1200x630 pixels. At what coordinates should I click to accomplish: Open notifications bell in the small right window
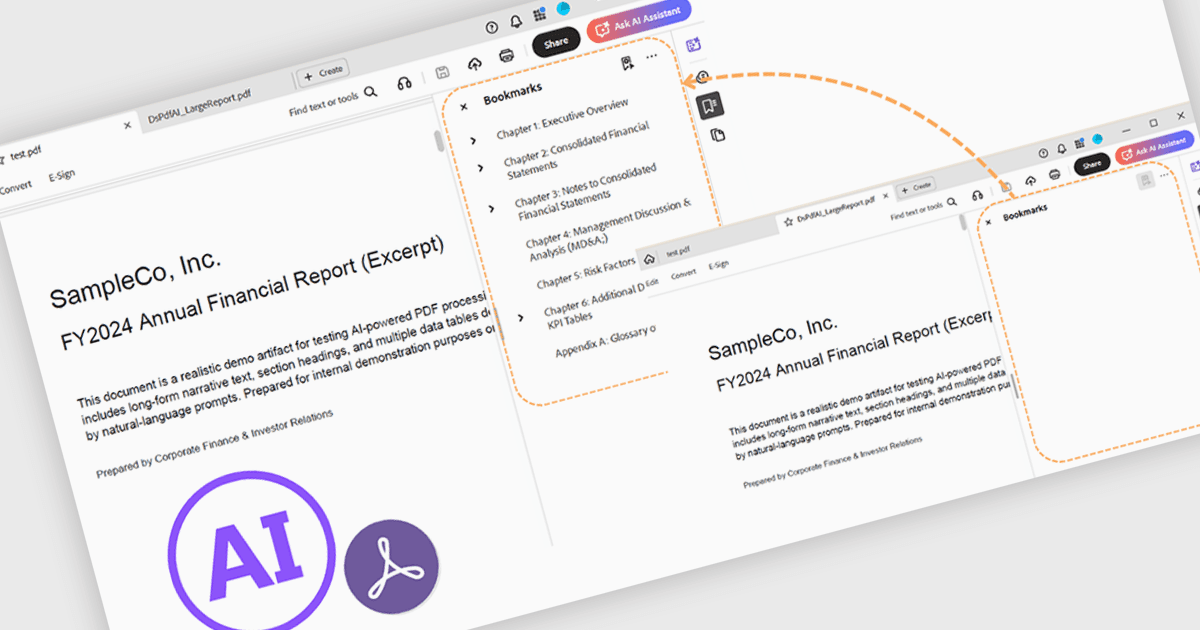[x=1062, y=148]
